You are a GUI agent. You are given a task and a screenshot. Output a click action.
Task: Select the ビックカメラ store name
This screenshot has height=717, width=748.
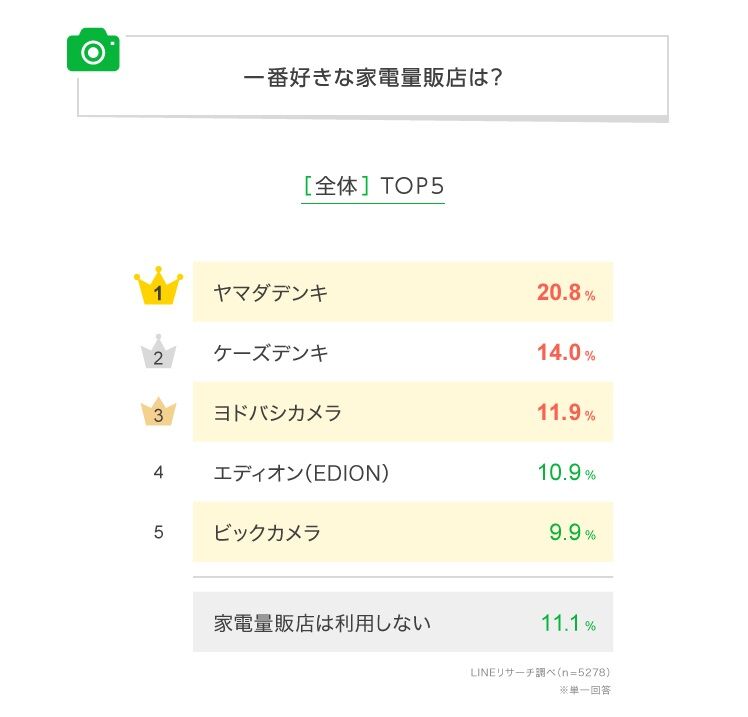[x=267, y=533]
